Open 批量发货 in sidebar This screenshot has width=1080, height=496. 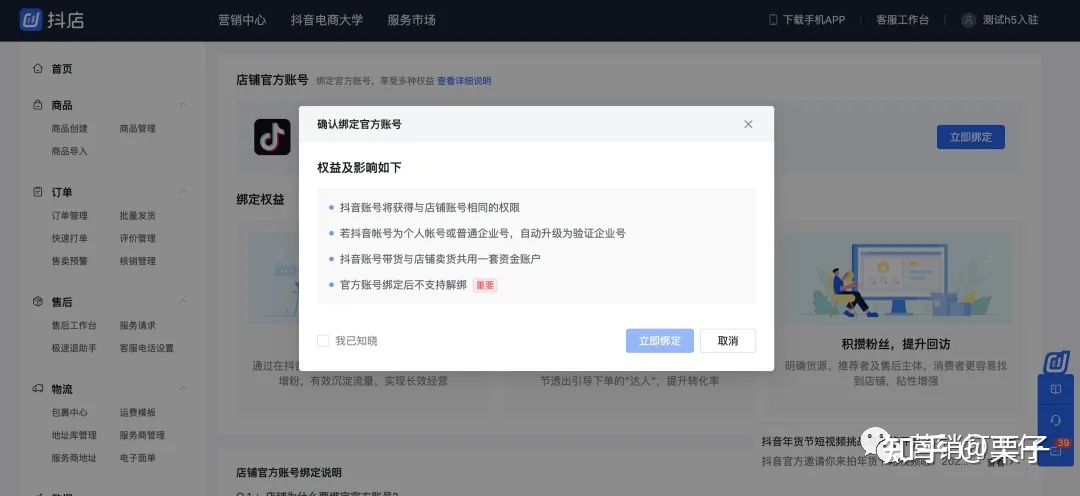[138, 216]
